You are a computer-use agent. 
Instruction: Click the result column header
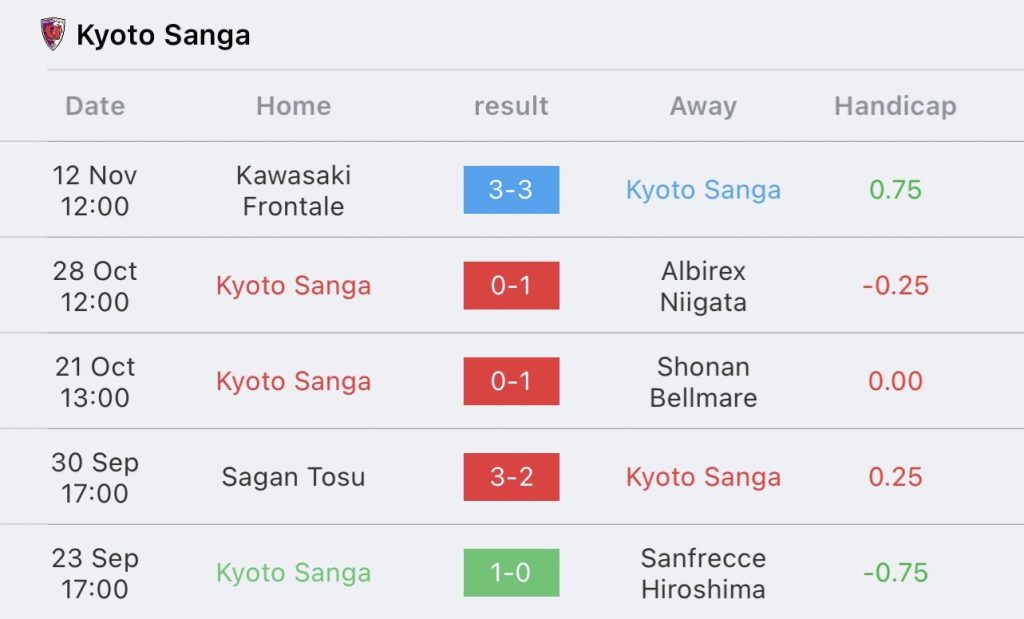click(511, 106)
